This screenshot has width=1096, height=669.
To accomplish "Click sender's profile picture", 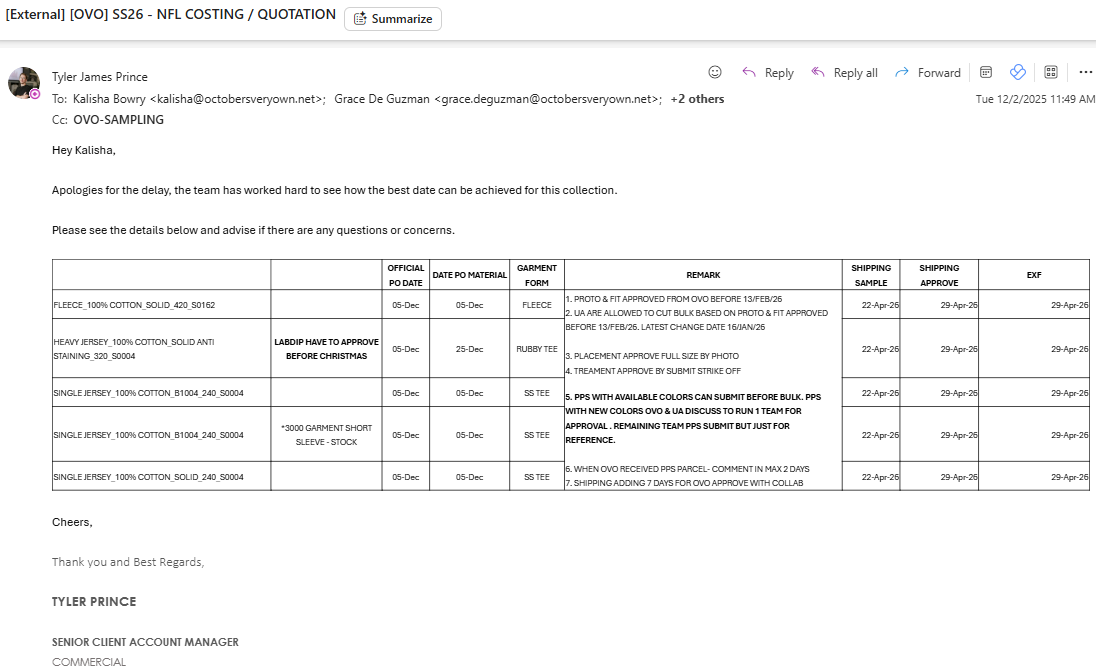I will point(24,83).
